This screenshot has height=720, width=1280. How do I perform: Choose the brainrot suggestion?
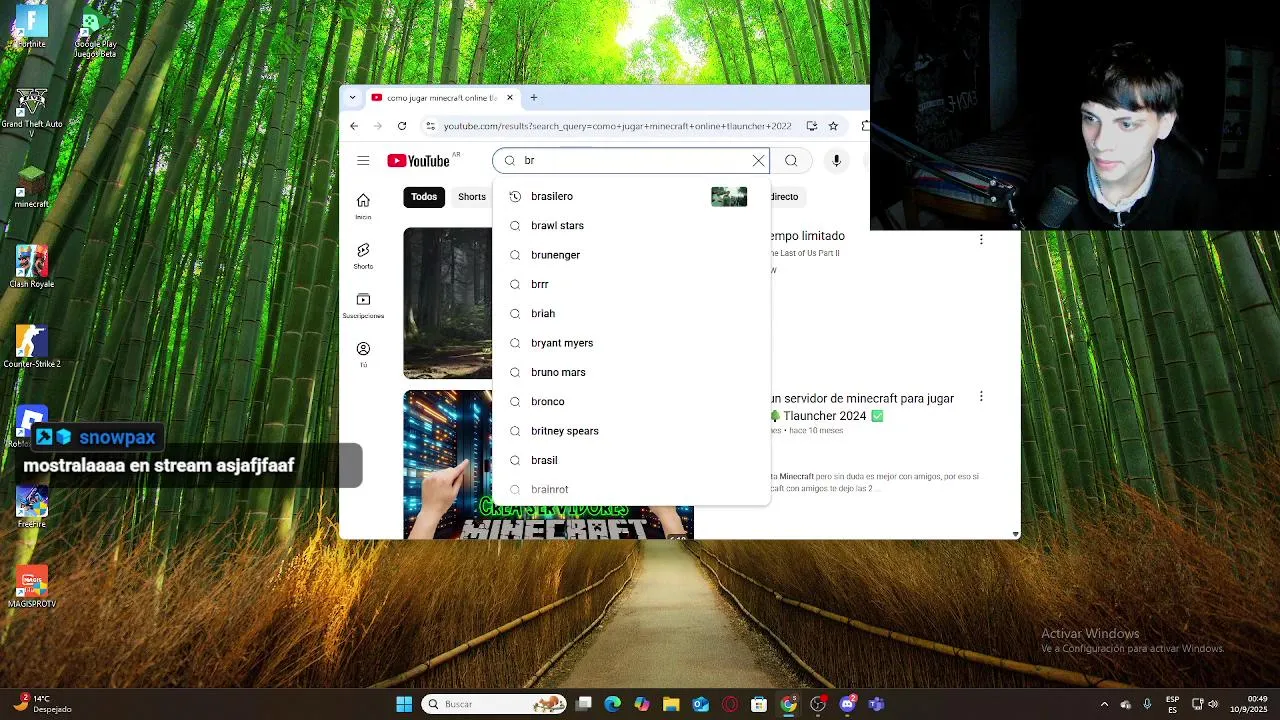[x=631, y=490]
